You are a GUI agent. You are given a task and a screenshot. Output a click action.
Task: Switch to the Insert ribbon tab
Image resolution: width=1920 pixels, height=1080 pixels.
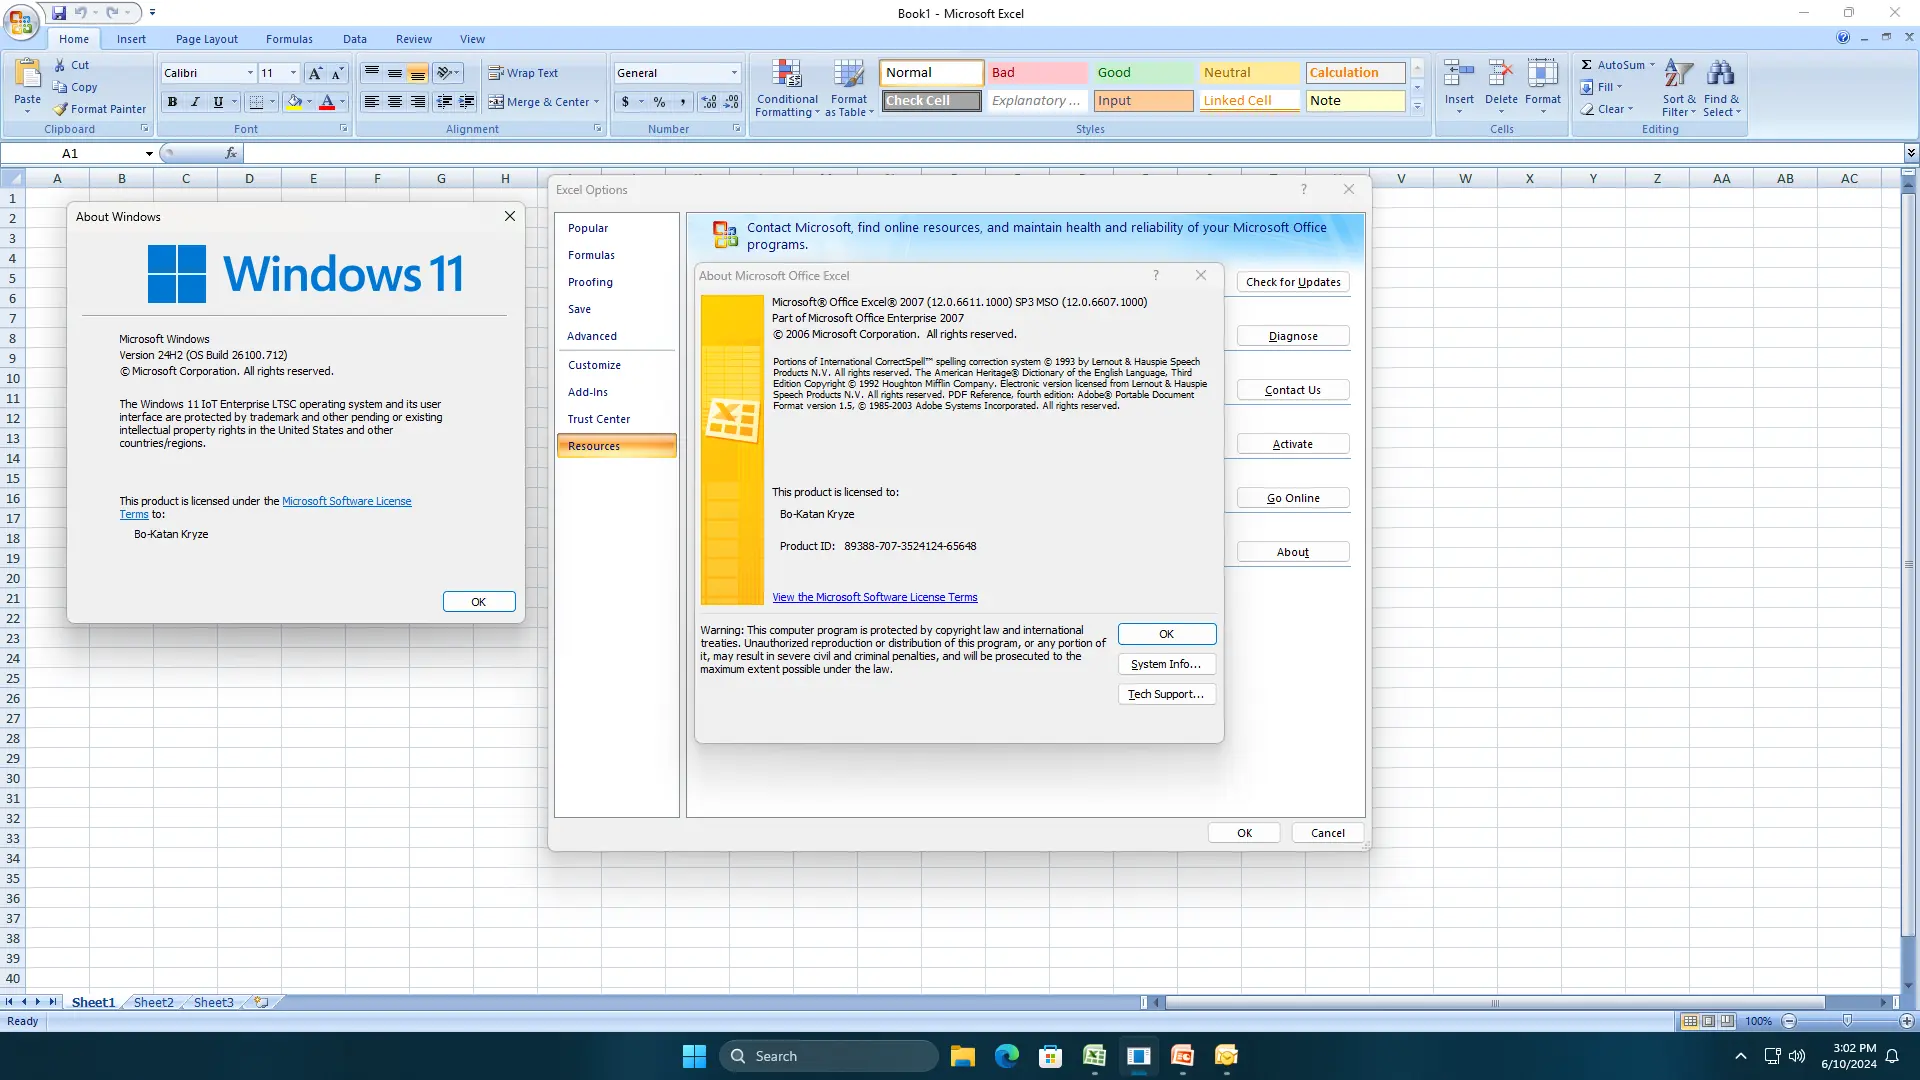[131, 39]
